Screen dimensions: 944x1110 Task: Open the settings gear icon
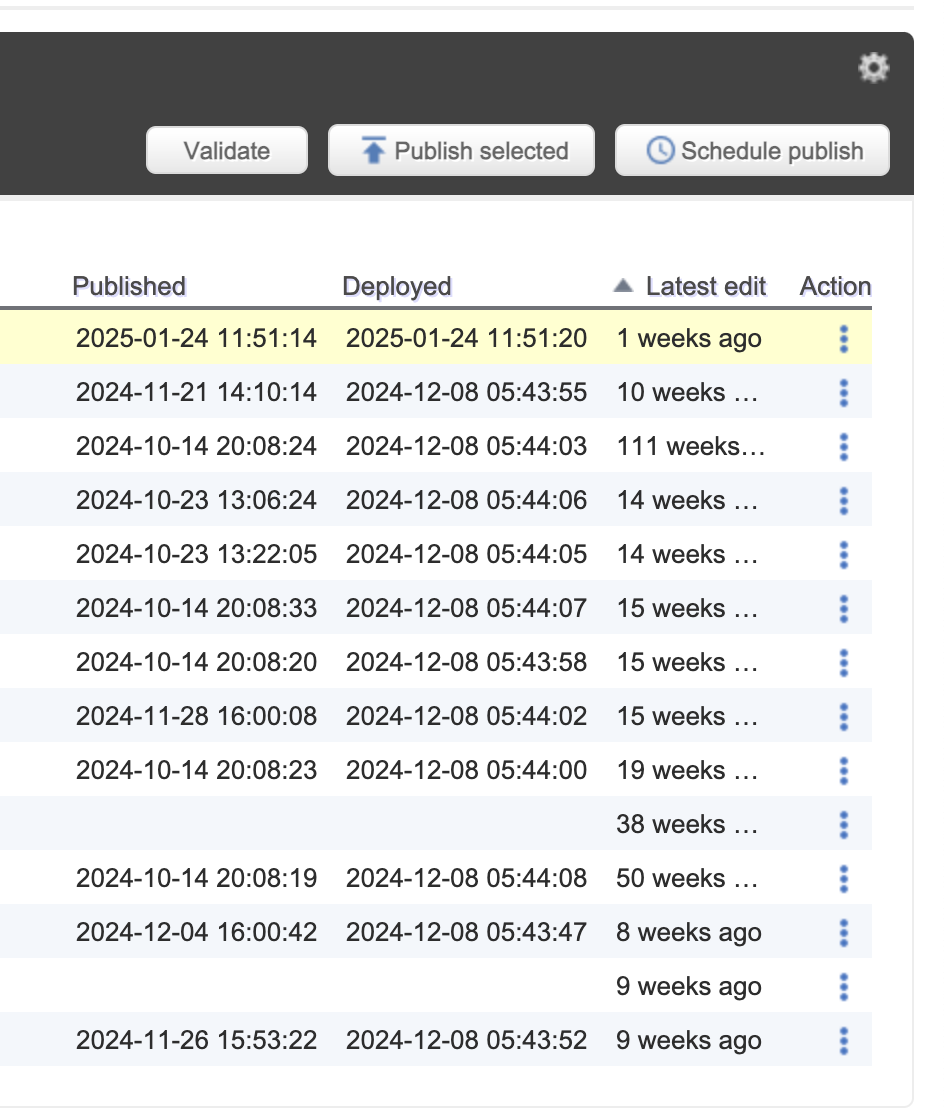(873, 68)
